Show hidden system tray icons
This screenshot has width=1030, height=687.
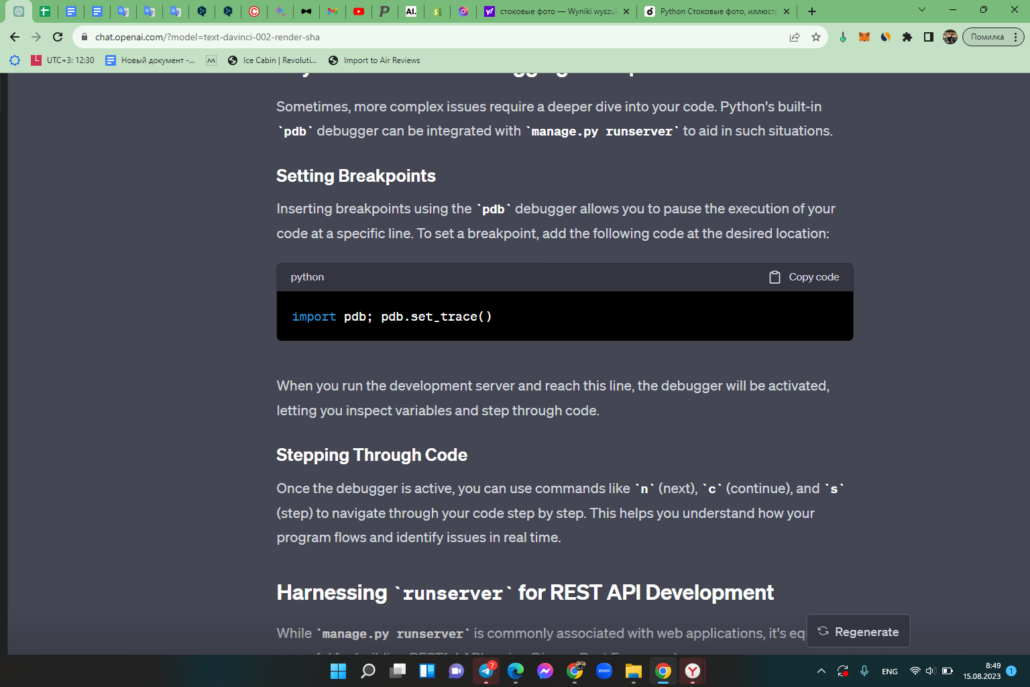point(821,671)
